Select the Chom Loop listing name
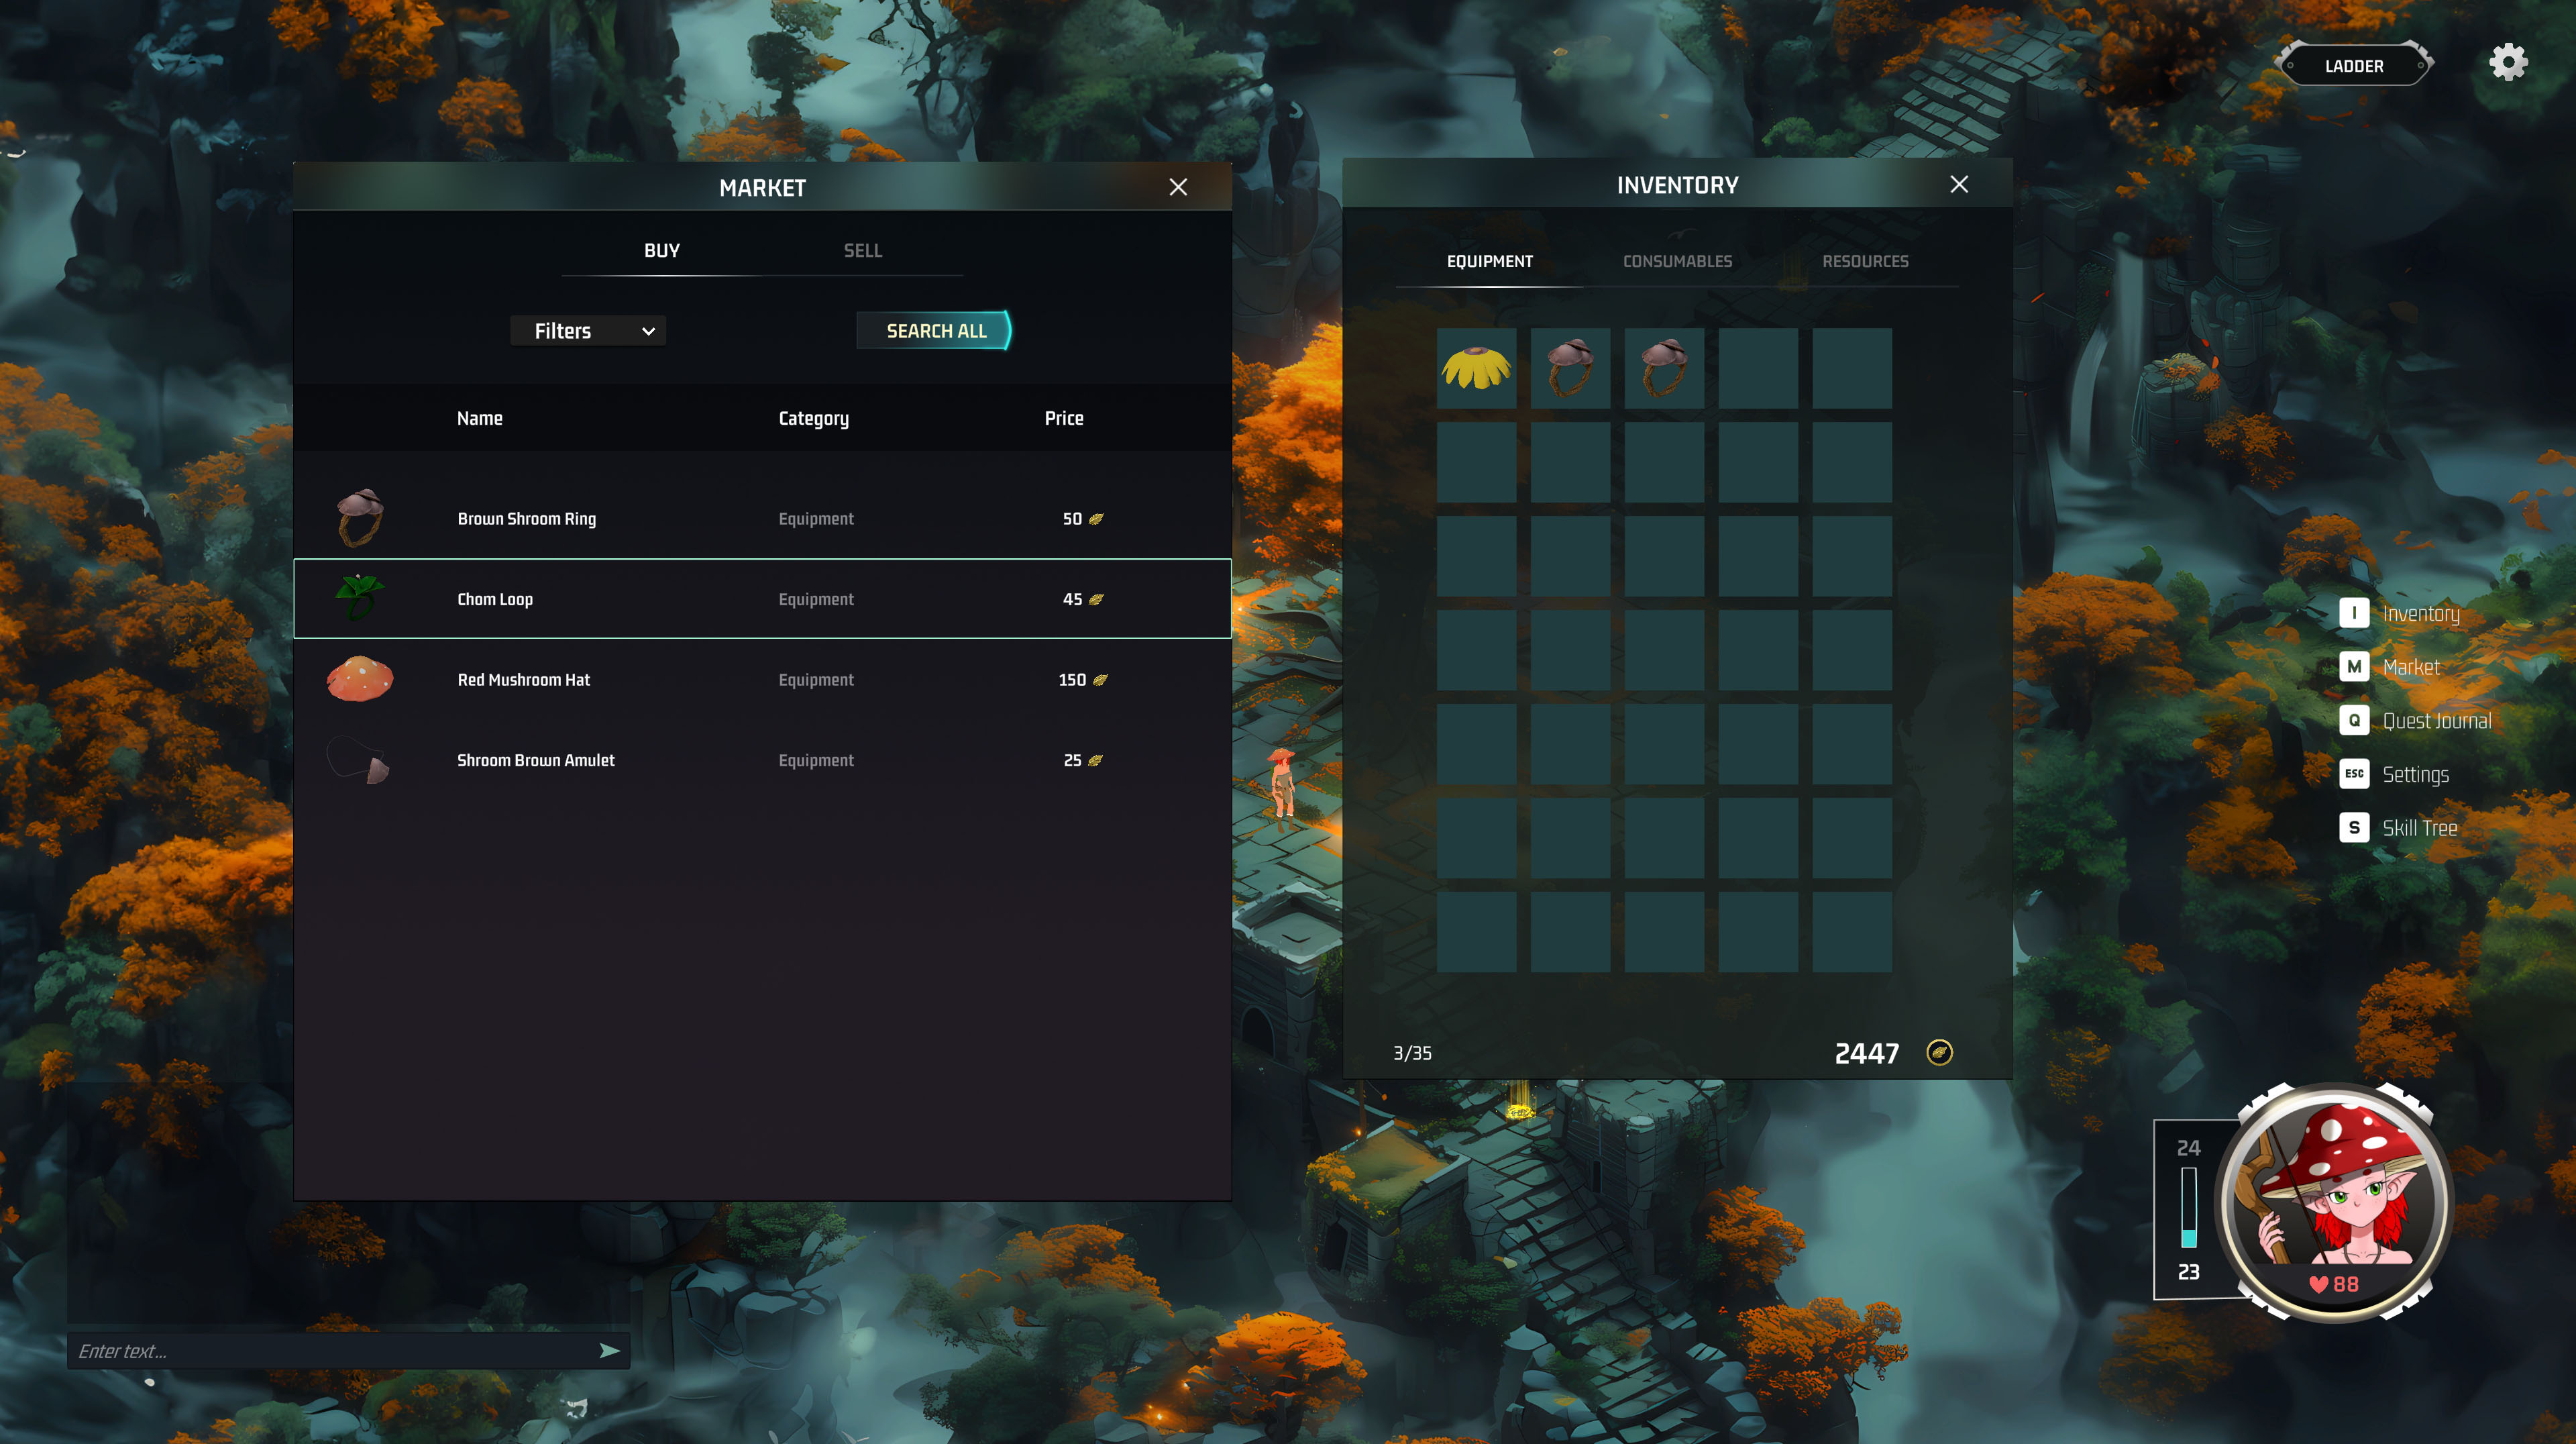The width and height of the screenshot is (2576, 1444). pos(495,599)
